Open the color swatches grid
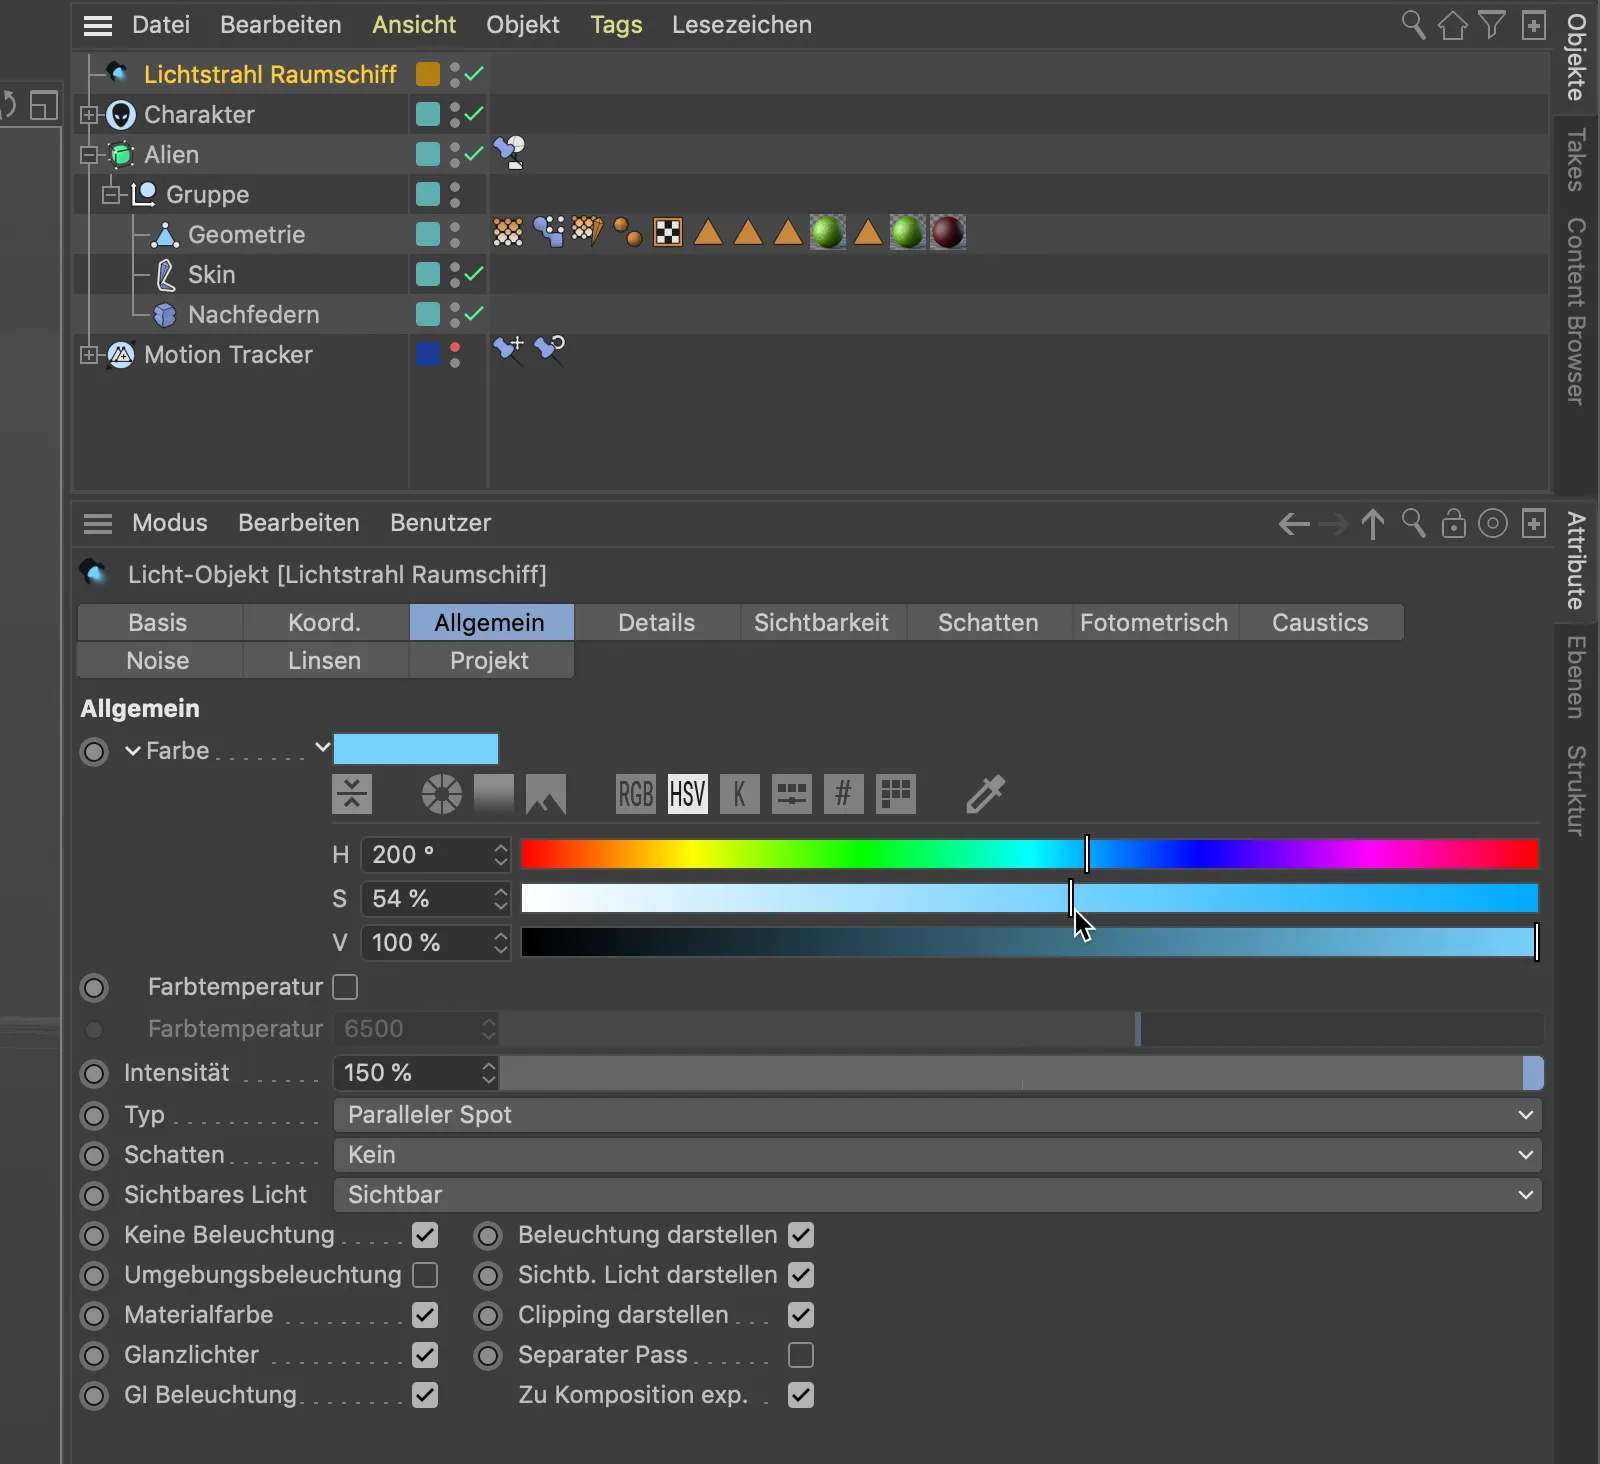 coord(896,794)
